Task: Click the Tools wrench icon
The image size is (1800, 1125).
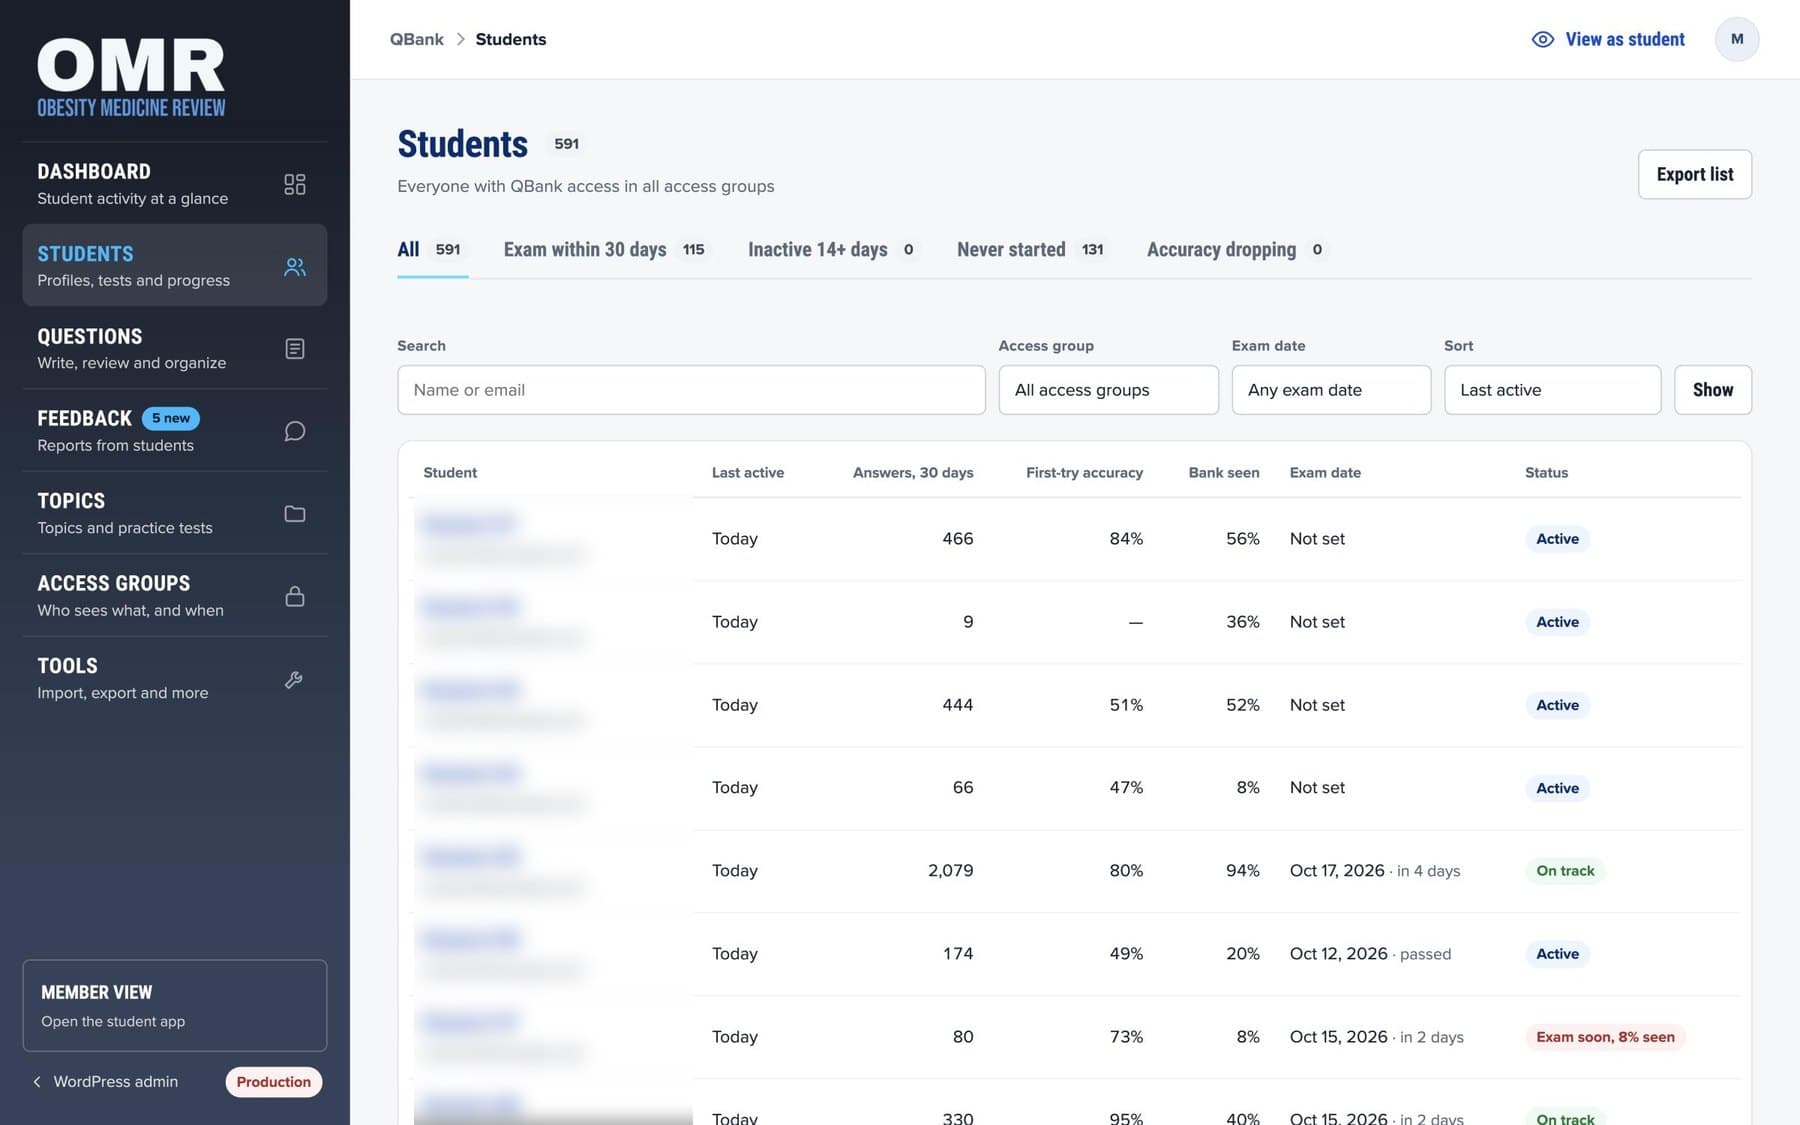Action: (294, 679)
